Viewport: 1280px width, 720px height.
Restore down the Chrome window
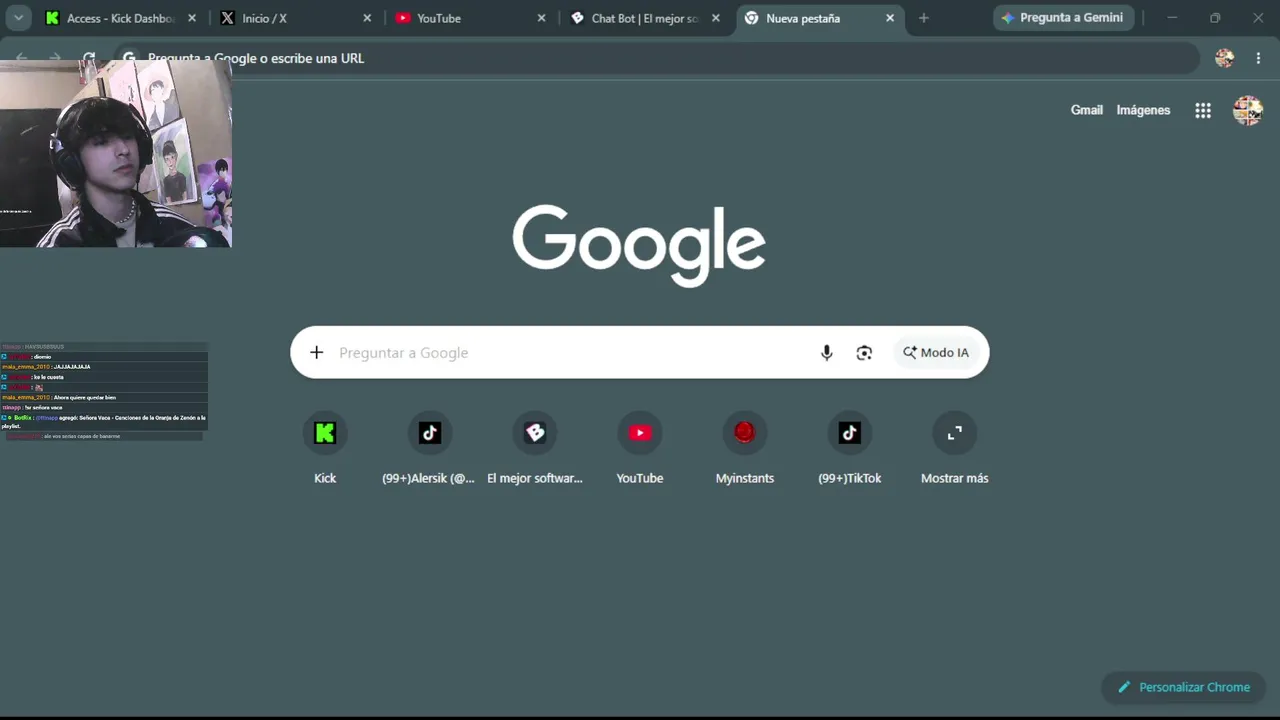1215,18
